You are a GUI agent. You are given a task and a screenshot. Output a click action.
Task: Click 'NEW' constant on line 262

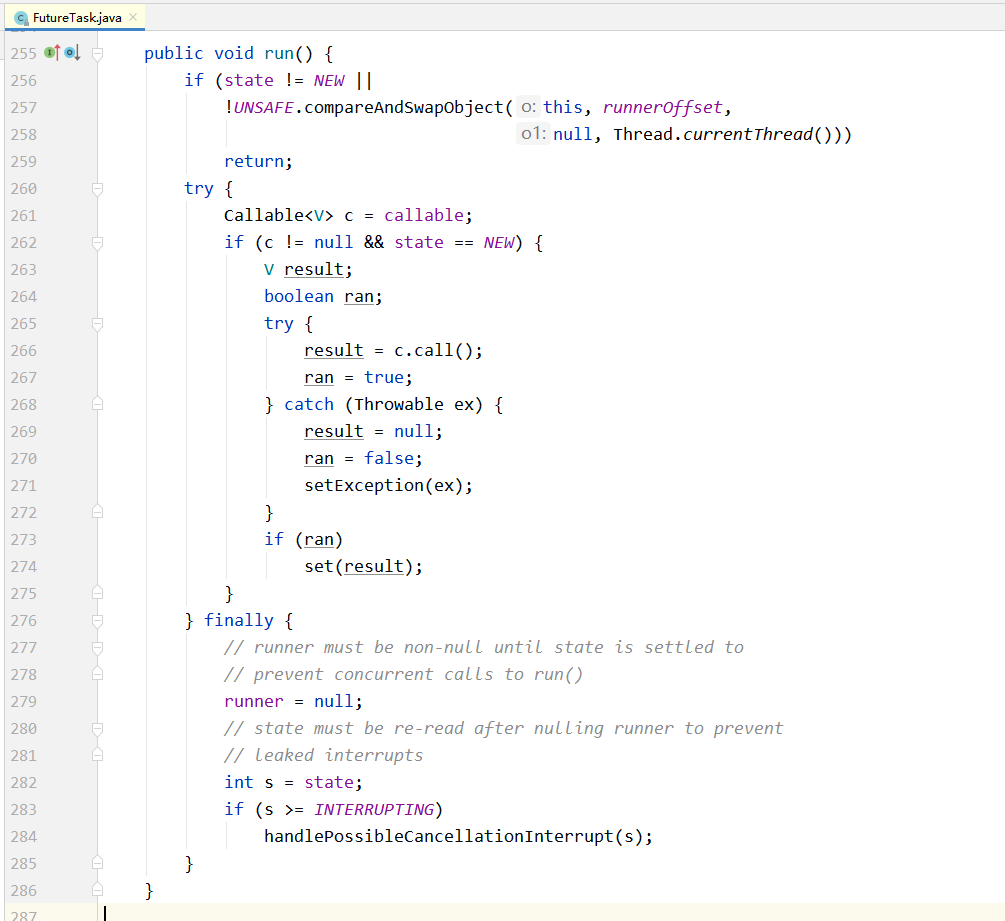[x=499, y=242]
